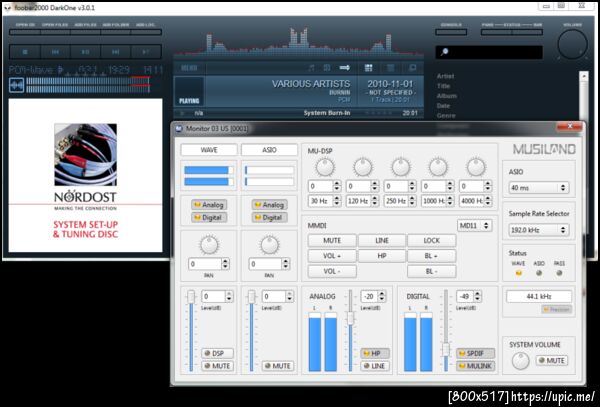Mute the ASIO channel fader

278,366
